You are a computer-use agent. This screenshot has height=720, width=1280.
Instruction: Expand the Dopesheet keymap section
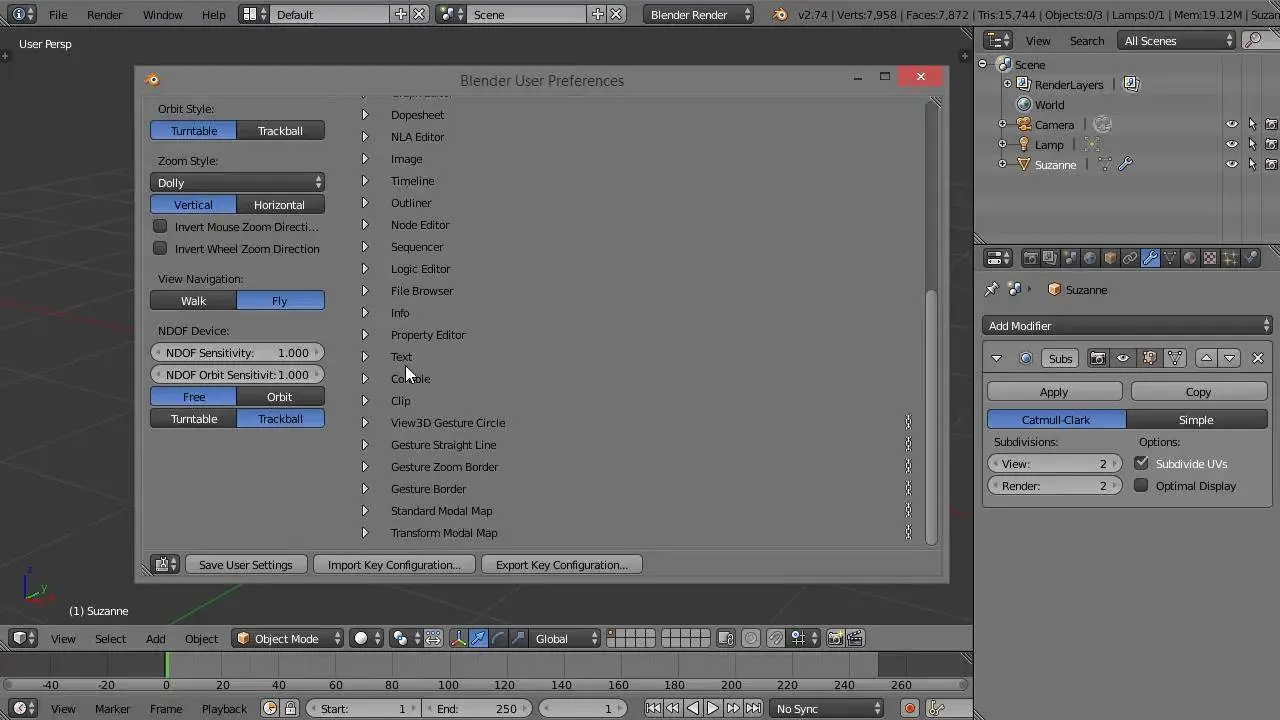[x=365, y=115]
